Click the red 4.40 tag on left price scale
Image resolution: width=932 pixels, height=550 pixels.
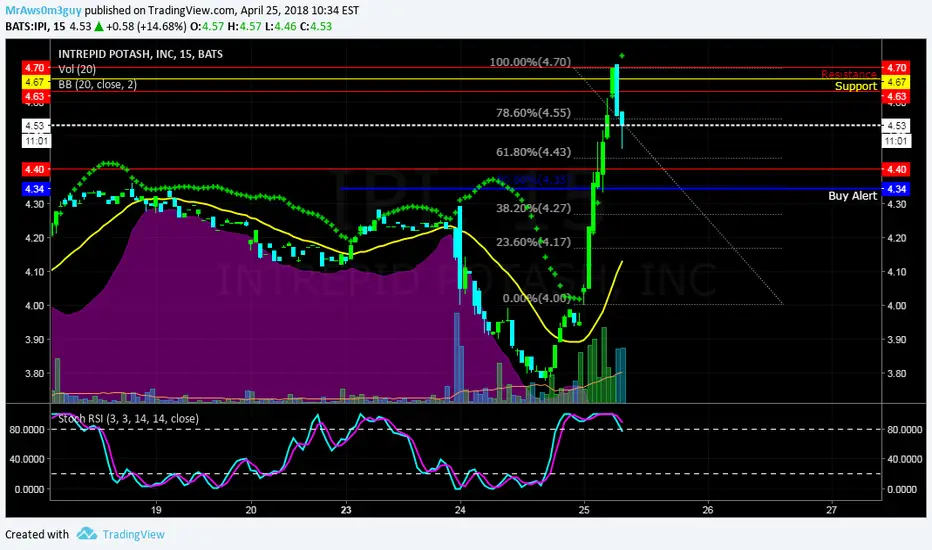point(35,169)
